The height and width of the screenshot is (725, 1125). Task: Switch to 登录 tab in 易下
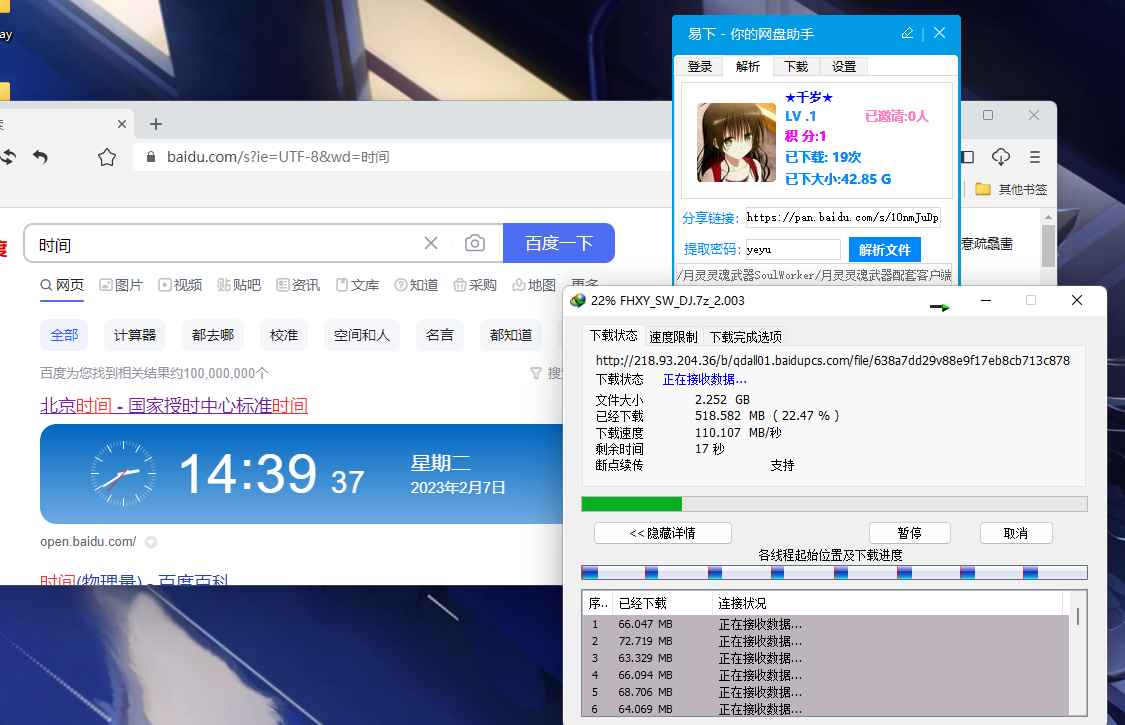[700, 67]
